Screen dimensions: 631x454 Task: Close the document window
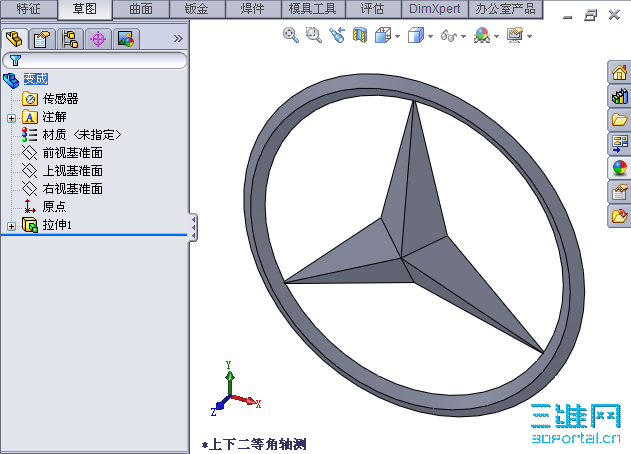(x=614, y=15)
